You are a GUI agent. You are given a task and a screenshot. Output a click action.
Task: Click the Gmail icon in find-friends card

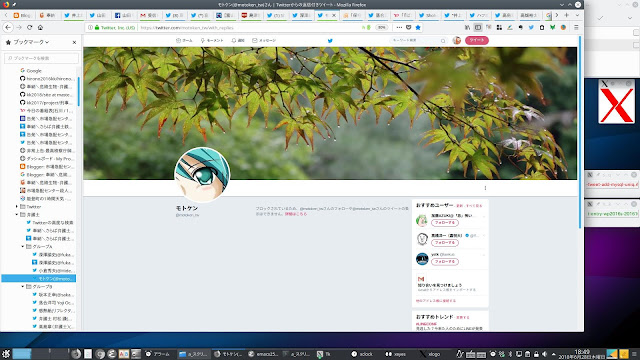tap(421, 278)
